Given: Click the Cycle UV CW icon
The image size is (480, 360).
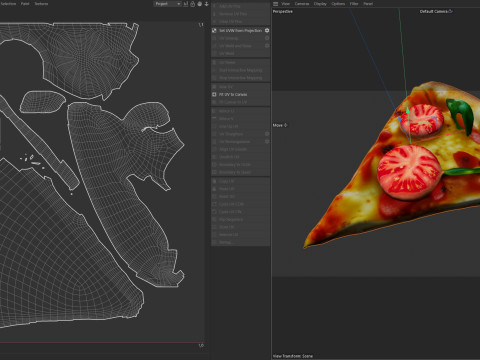Looking at the screenshot, I should coord(214,212).
